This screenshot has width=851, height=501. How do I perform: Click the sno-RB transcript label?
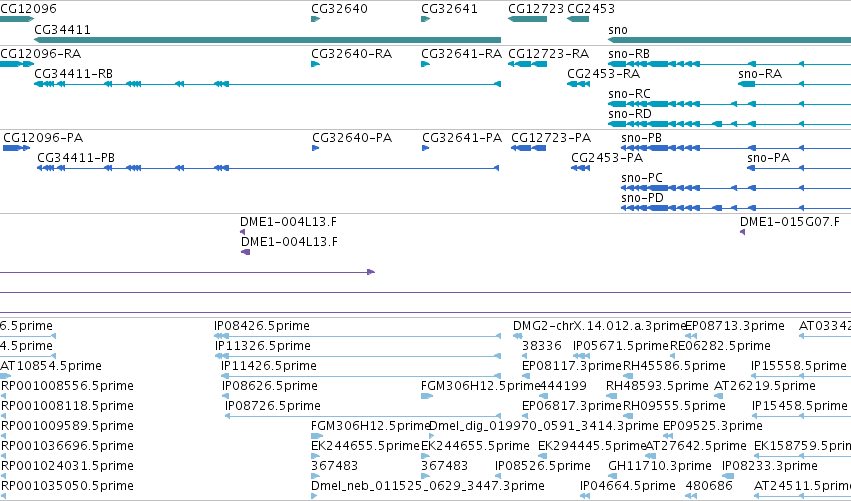point(629,54)
